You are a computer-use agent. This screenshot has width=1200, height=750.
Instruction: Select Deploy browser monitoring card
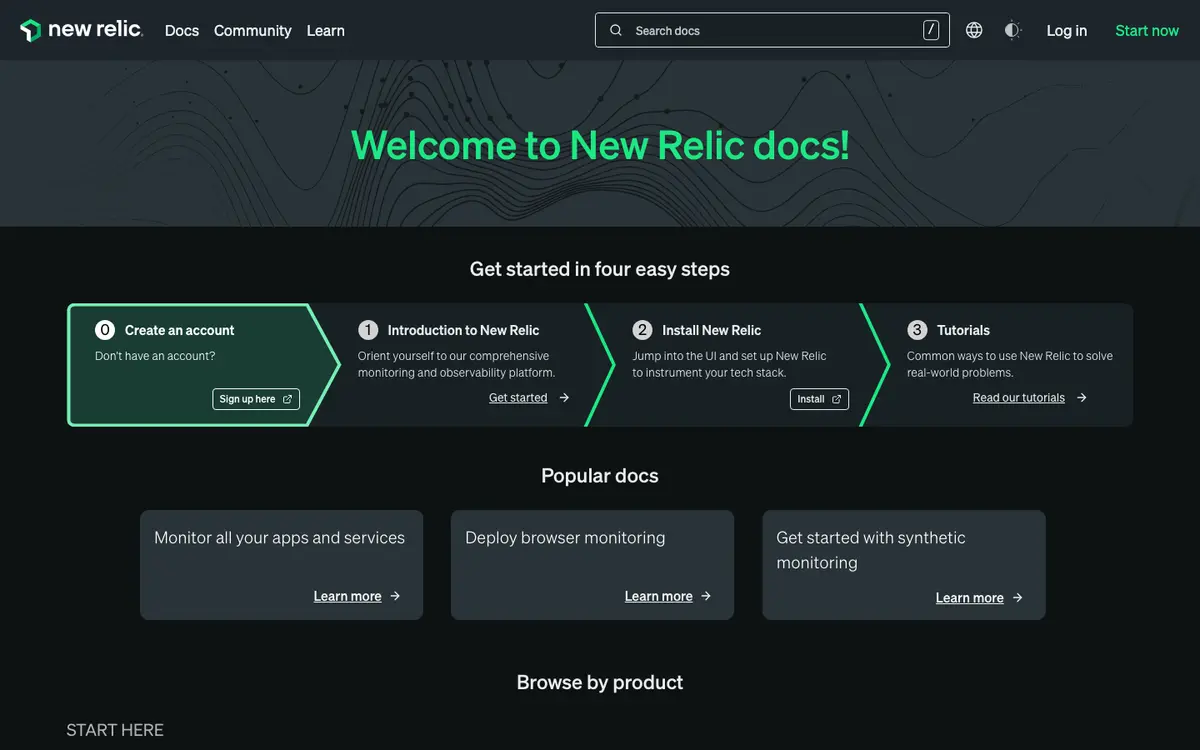click(592, 565)
